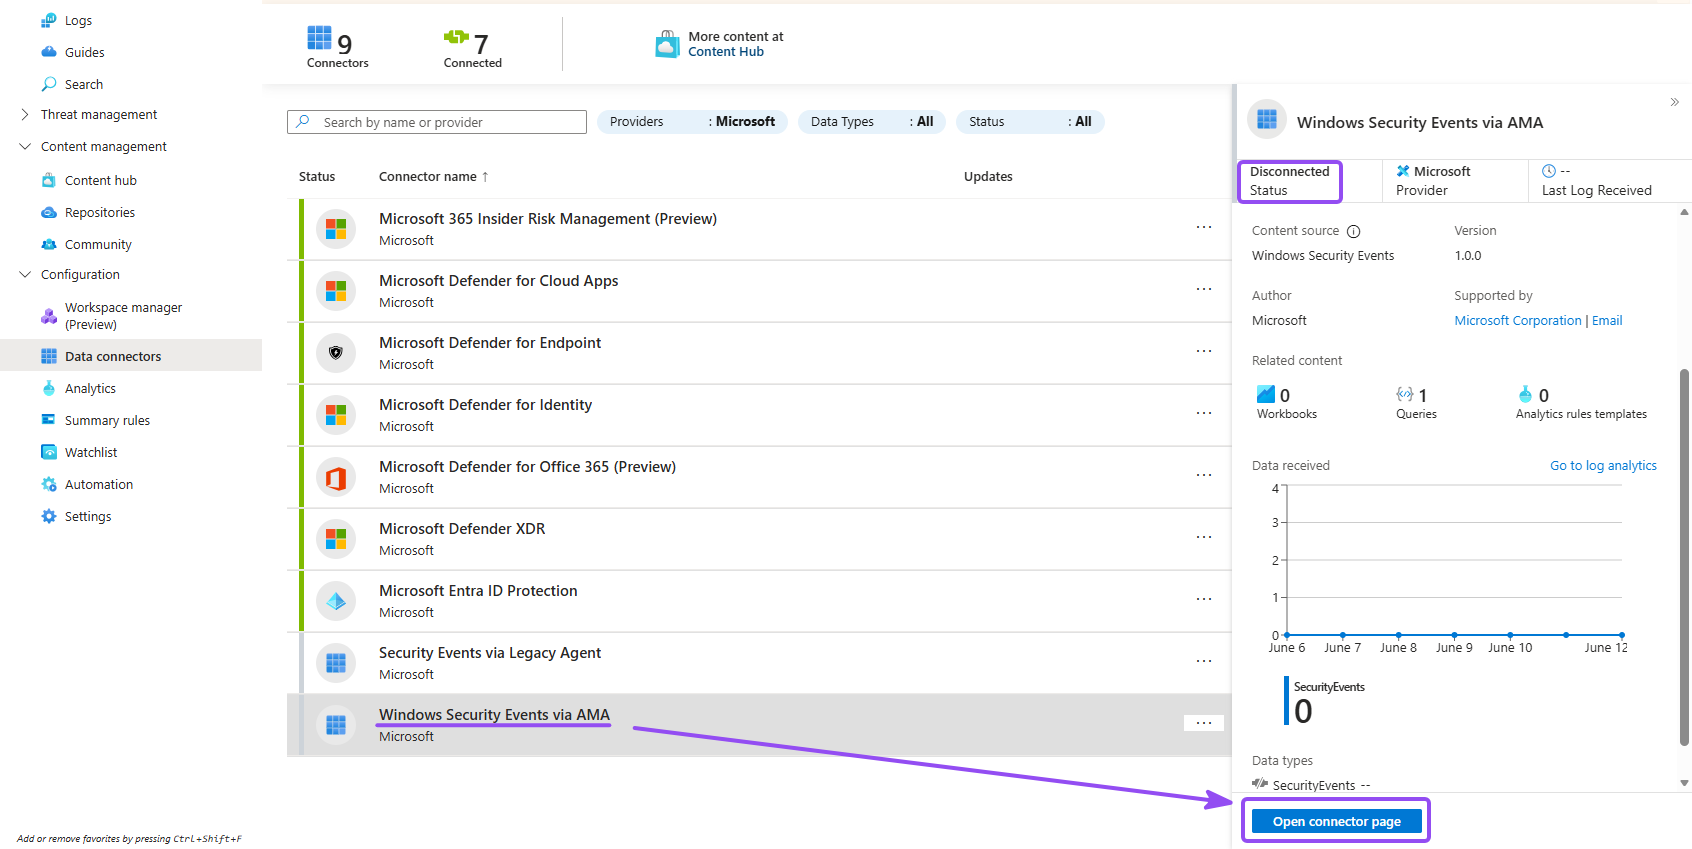Click the Workbooks related content icon
This screenshot has width=1692, height=849.
pyautogui.click(x=1265, y=394)
